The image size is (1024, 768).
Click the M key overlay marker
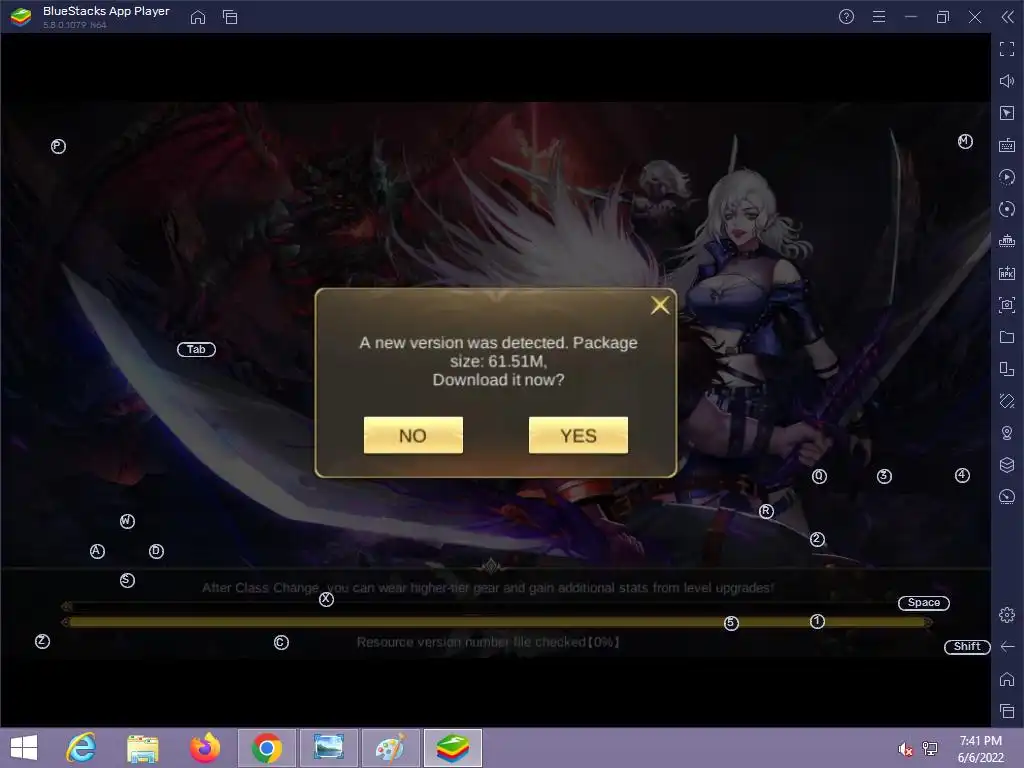click(x=965, y=142)
